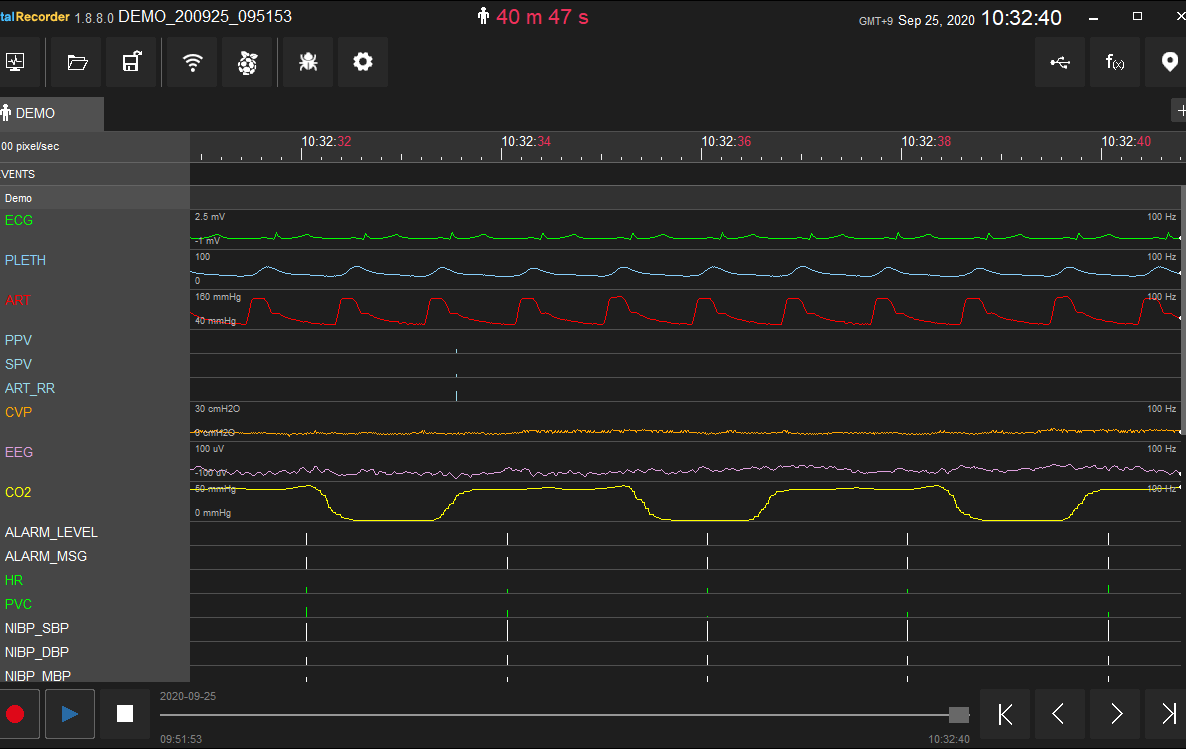Click the yellow CO2 capnography waveform
Image resolution: width=1186 pixels, height=749 pixels.
pyautogui.click(x=685, y=503)
